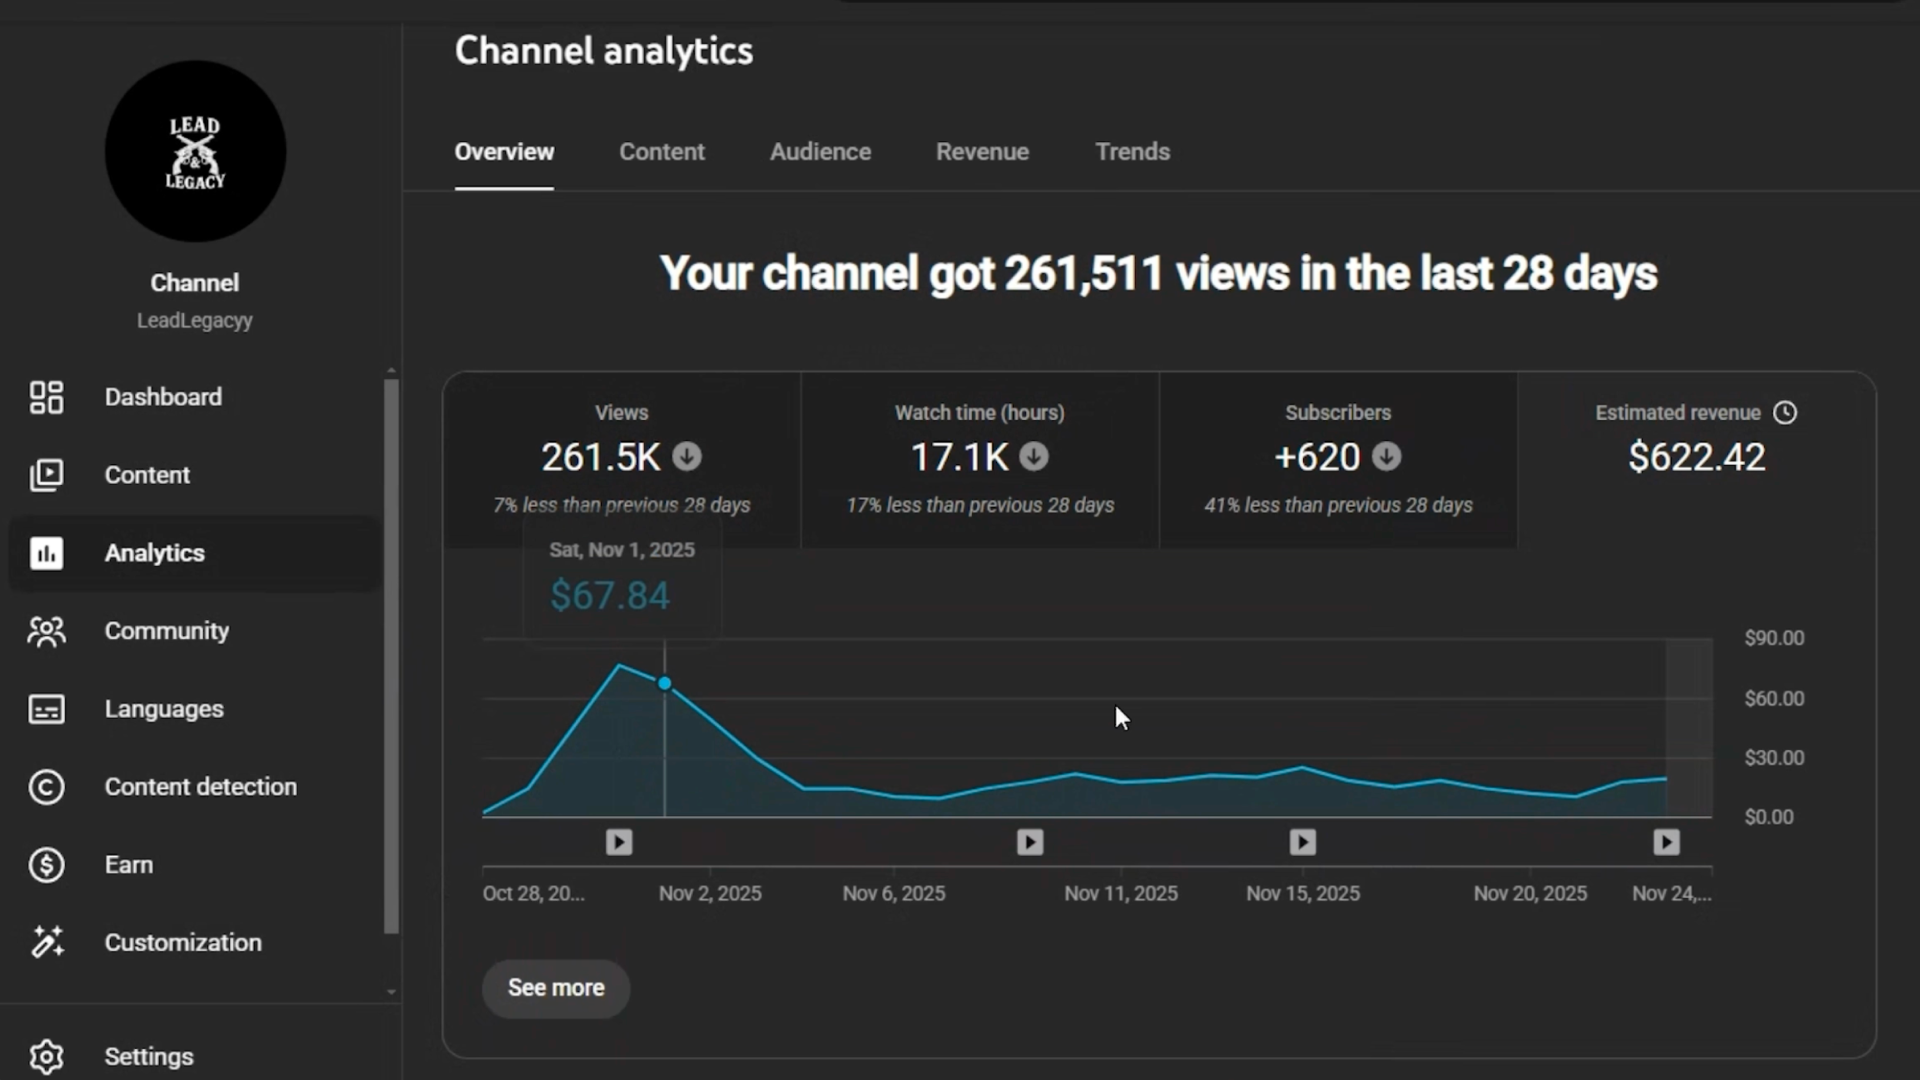The width and height of the screenshot is (1920, 1080).
Task: Open Content detection in the sidebar
Action: coord(195,787)
